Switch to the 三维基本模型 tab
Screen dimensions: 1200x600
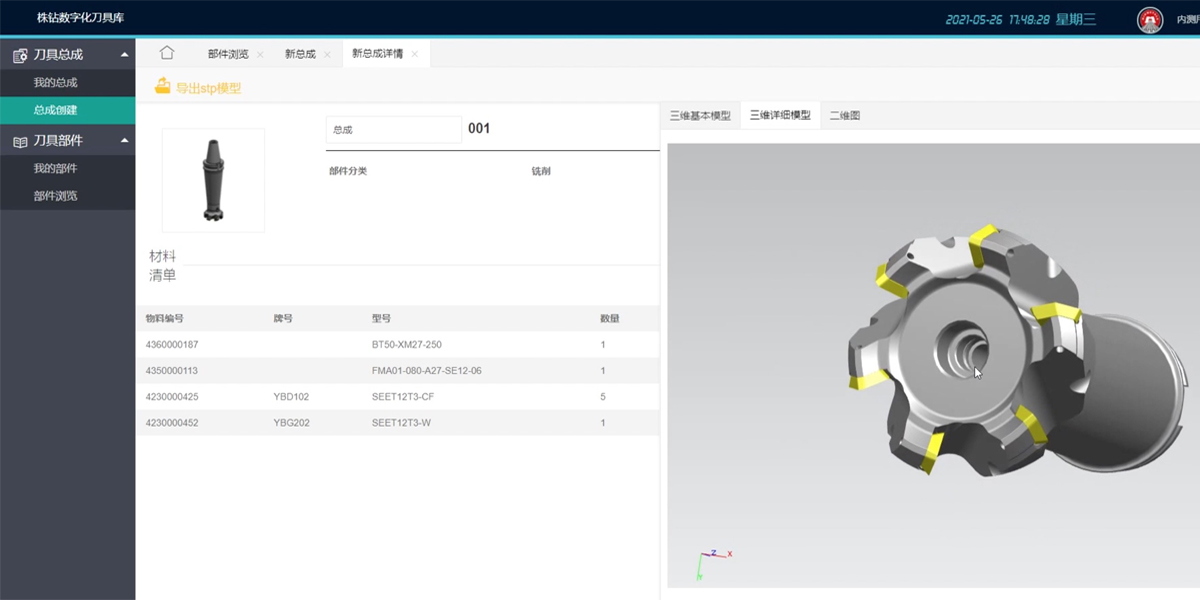point(700,116)
